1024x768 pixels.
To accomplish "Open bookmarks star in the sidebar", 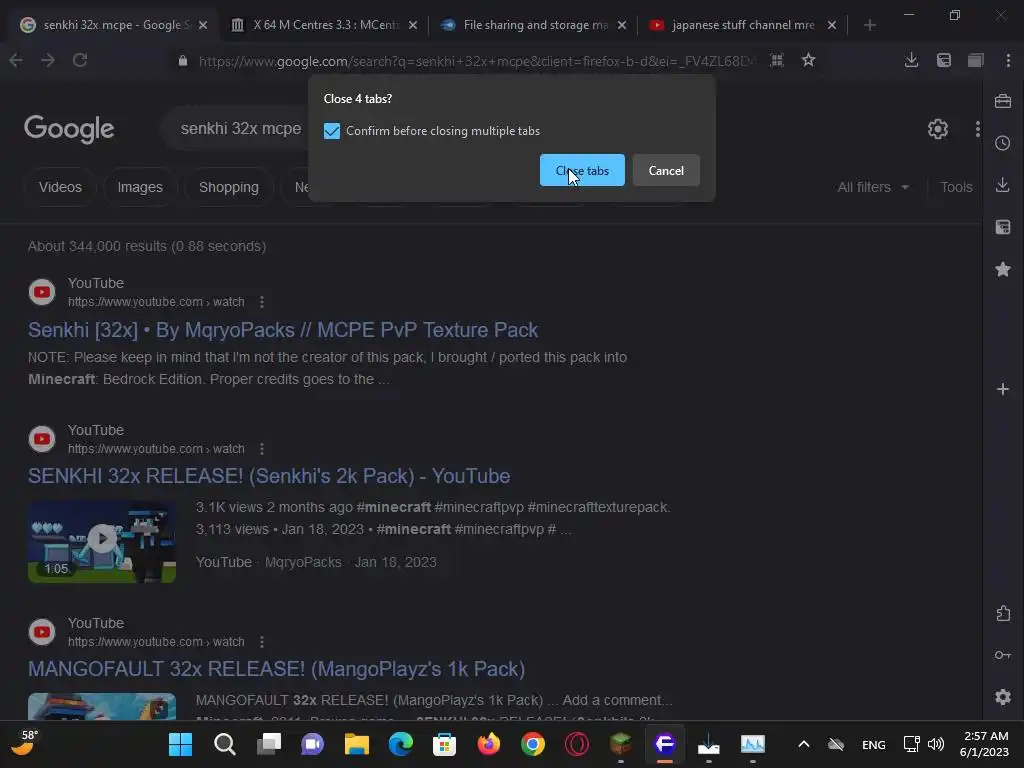I will coord(1003,269).
